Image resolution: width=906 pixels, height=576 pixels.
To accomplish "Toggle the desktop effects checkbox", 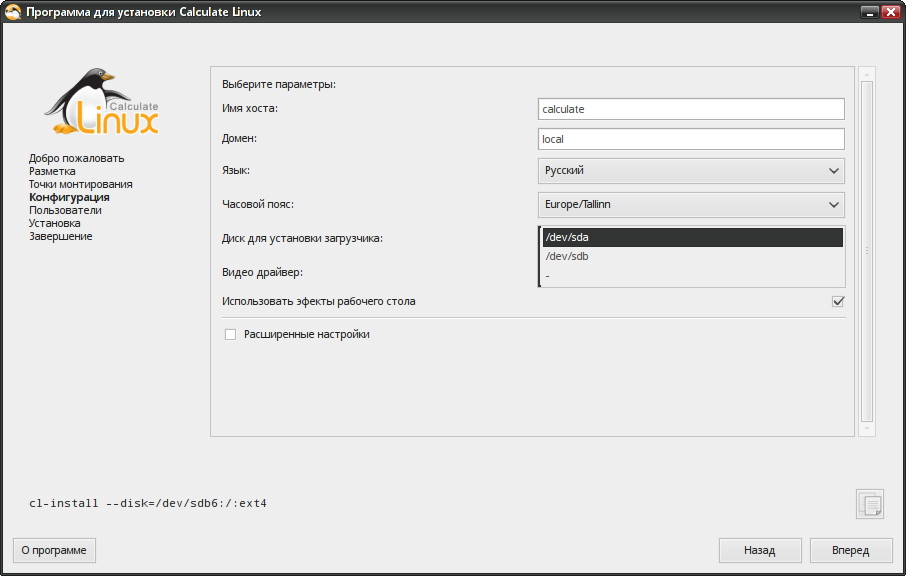I will (838, 301).
